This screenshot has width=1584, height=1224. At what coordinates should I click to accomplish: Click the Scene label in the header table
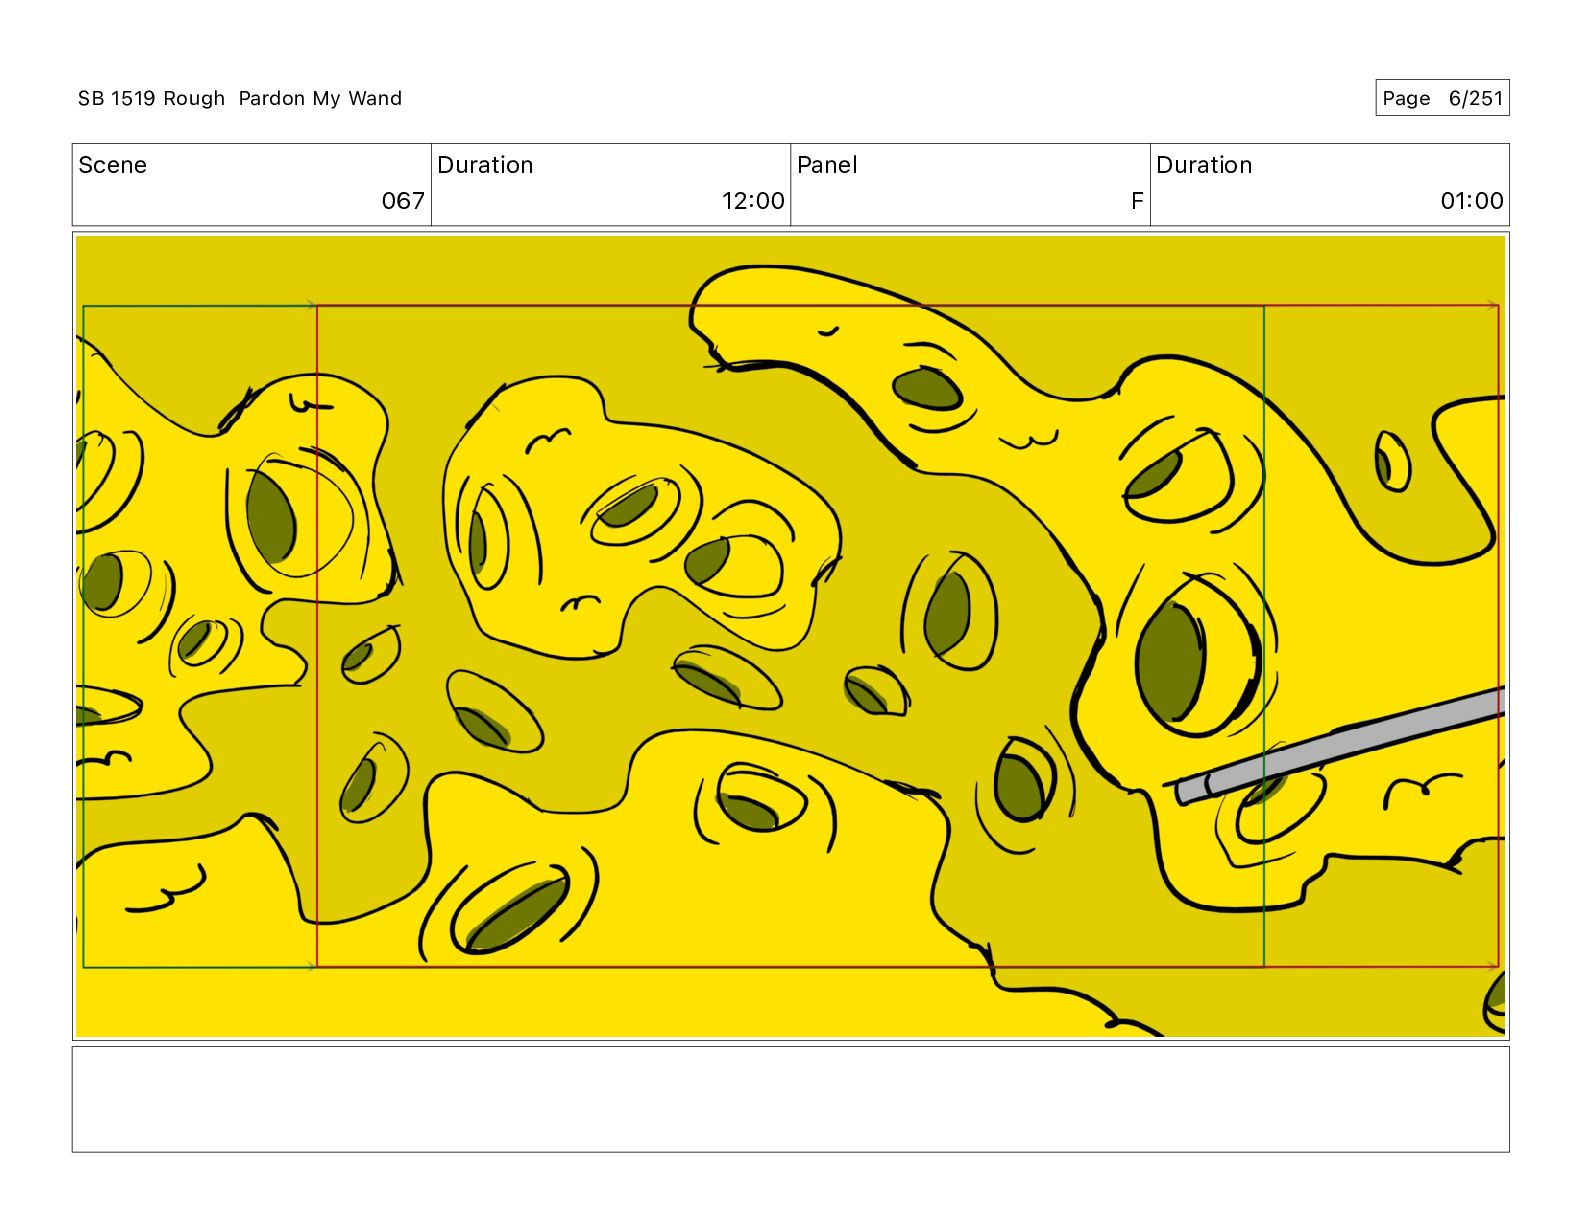tap(112, 165)
